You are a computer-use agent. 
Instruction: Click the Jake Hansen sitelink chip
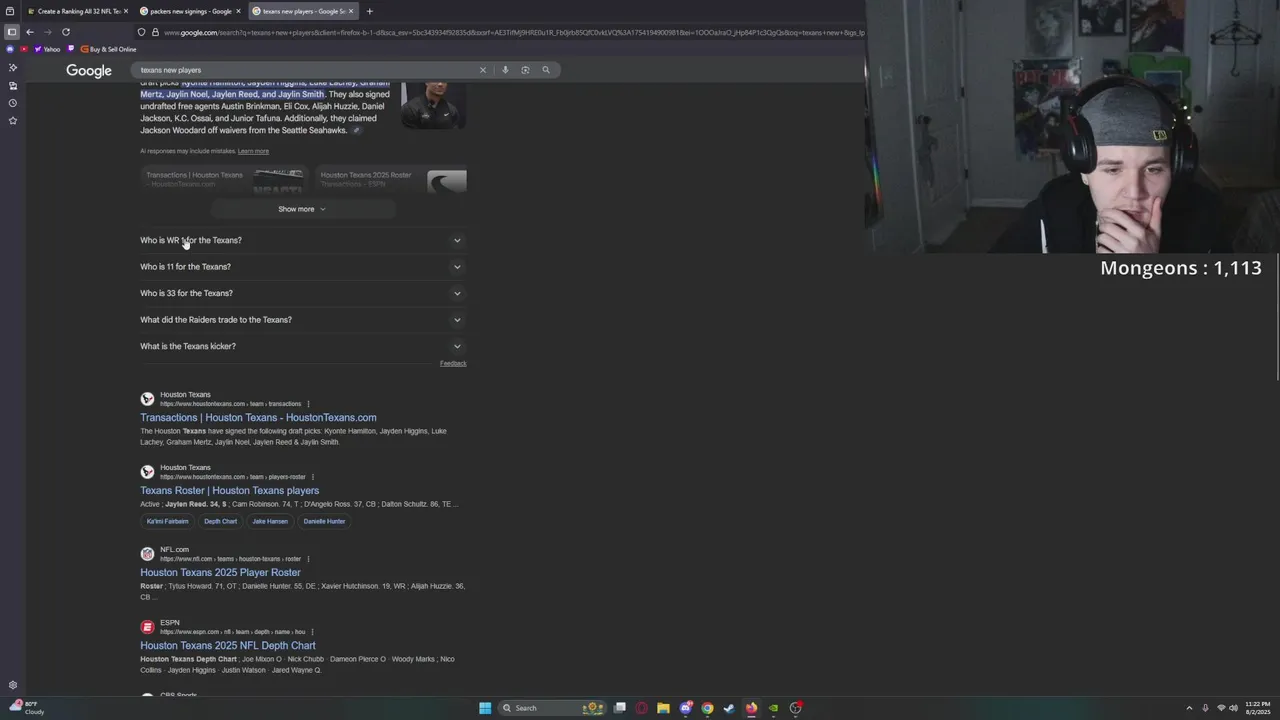tap(270, 521)
